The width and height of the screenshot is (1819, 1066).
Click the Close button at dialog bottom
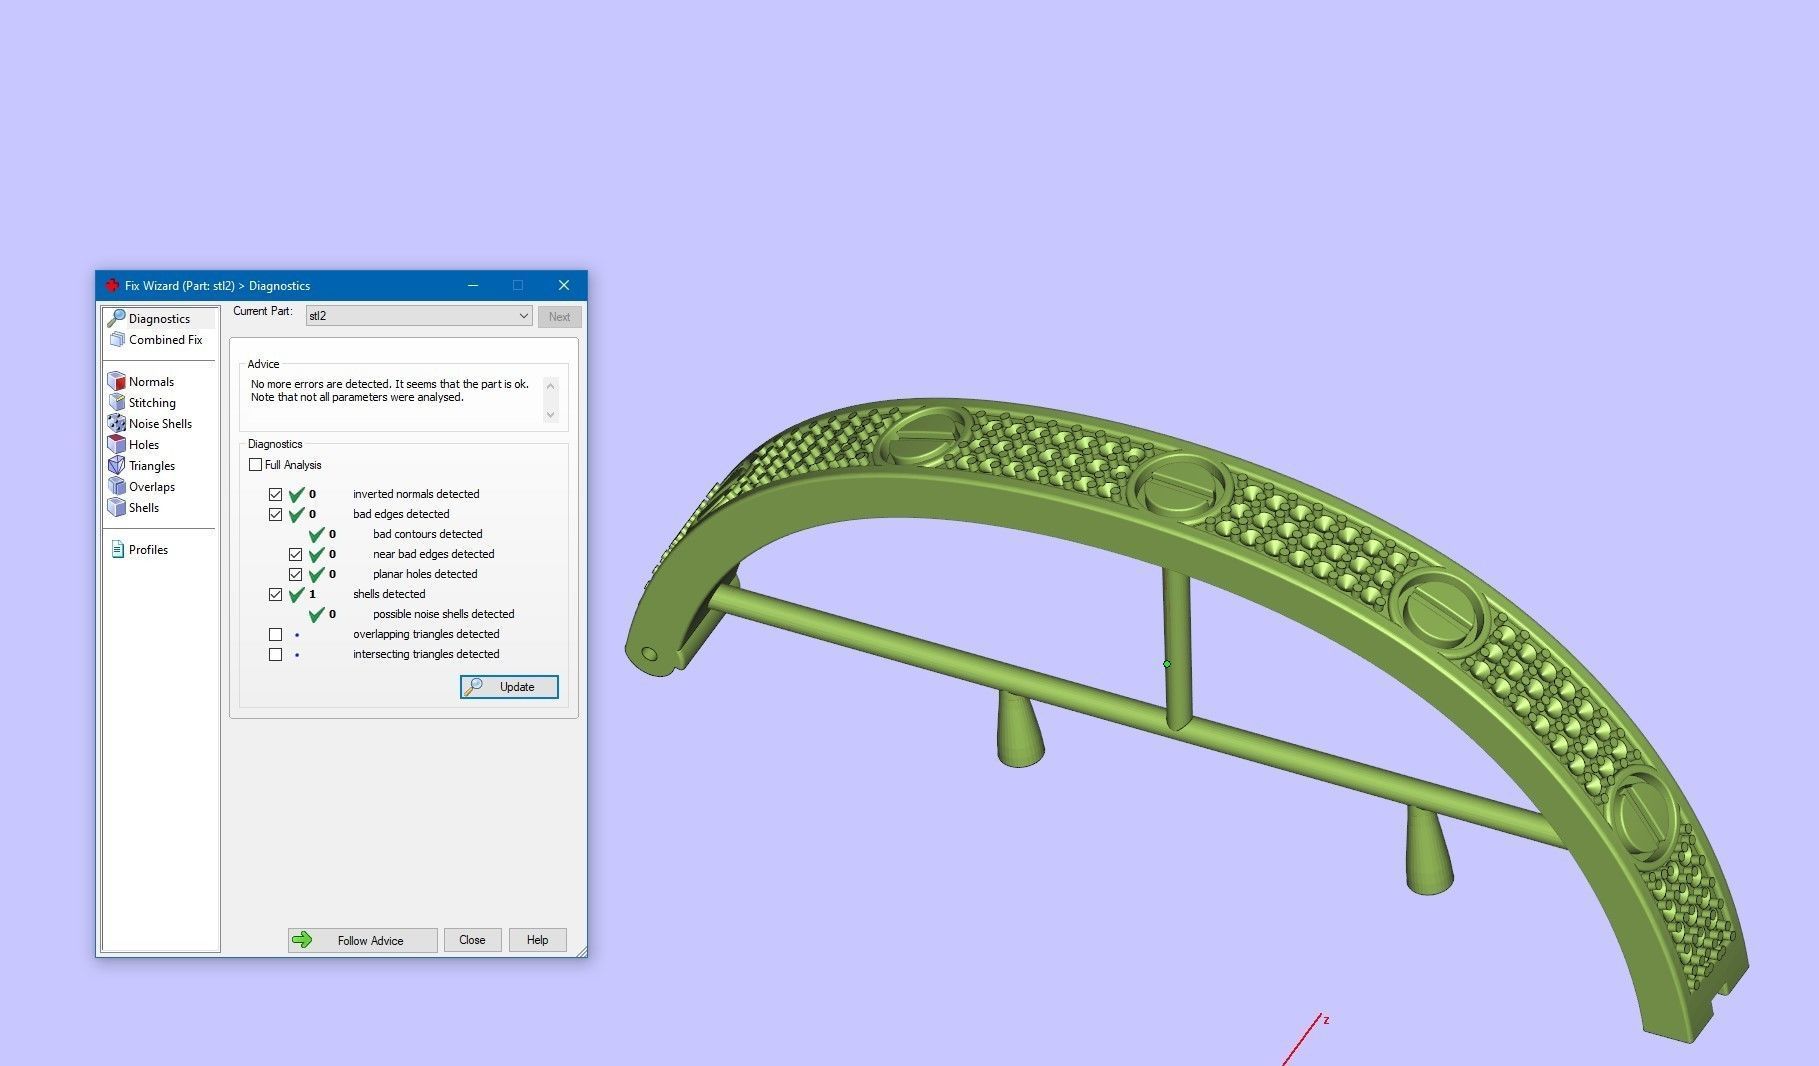point(472,940)
